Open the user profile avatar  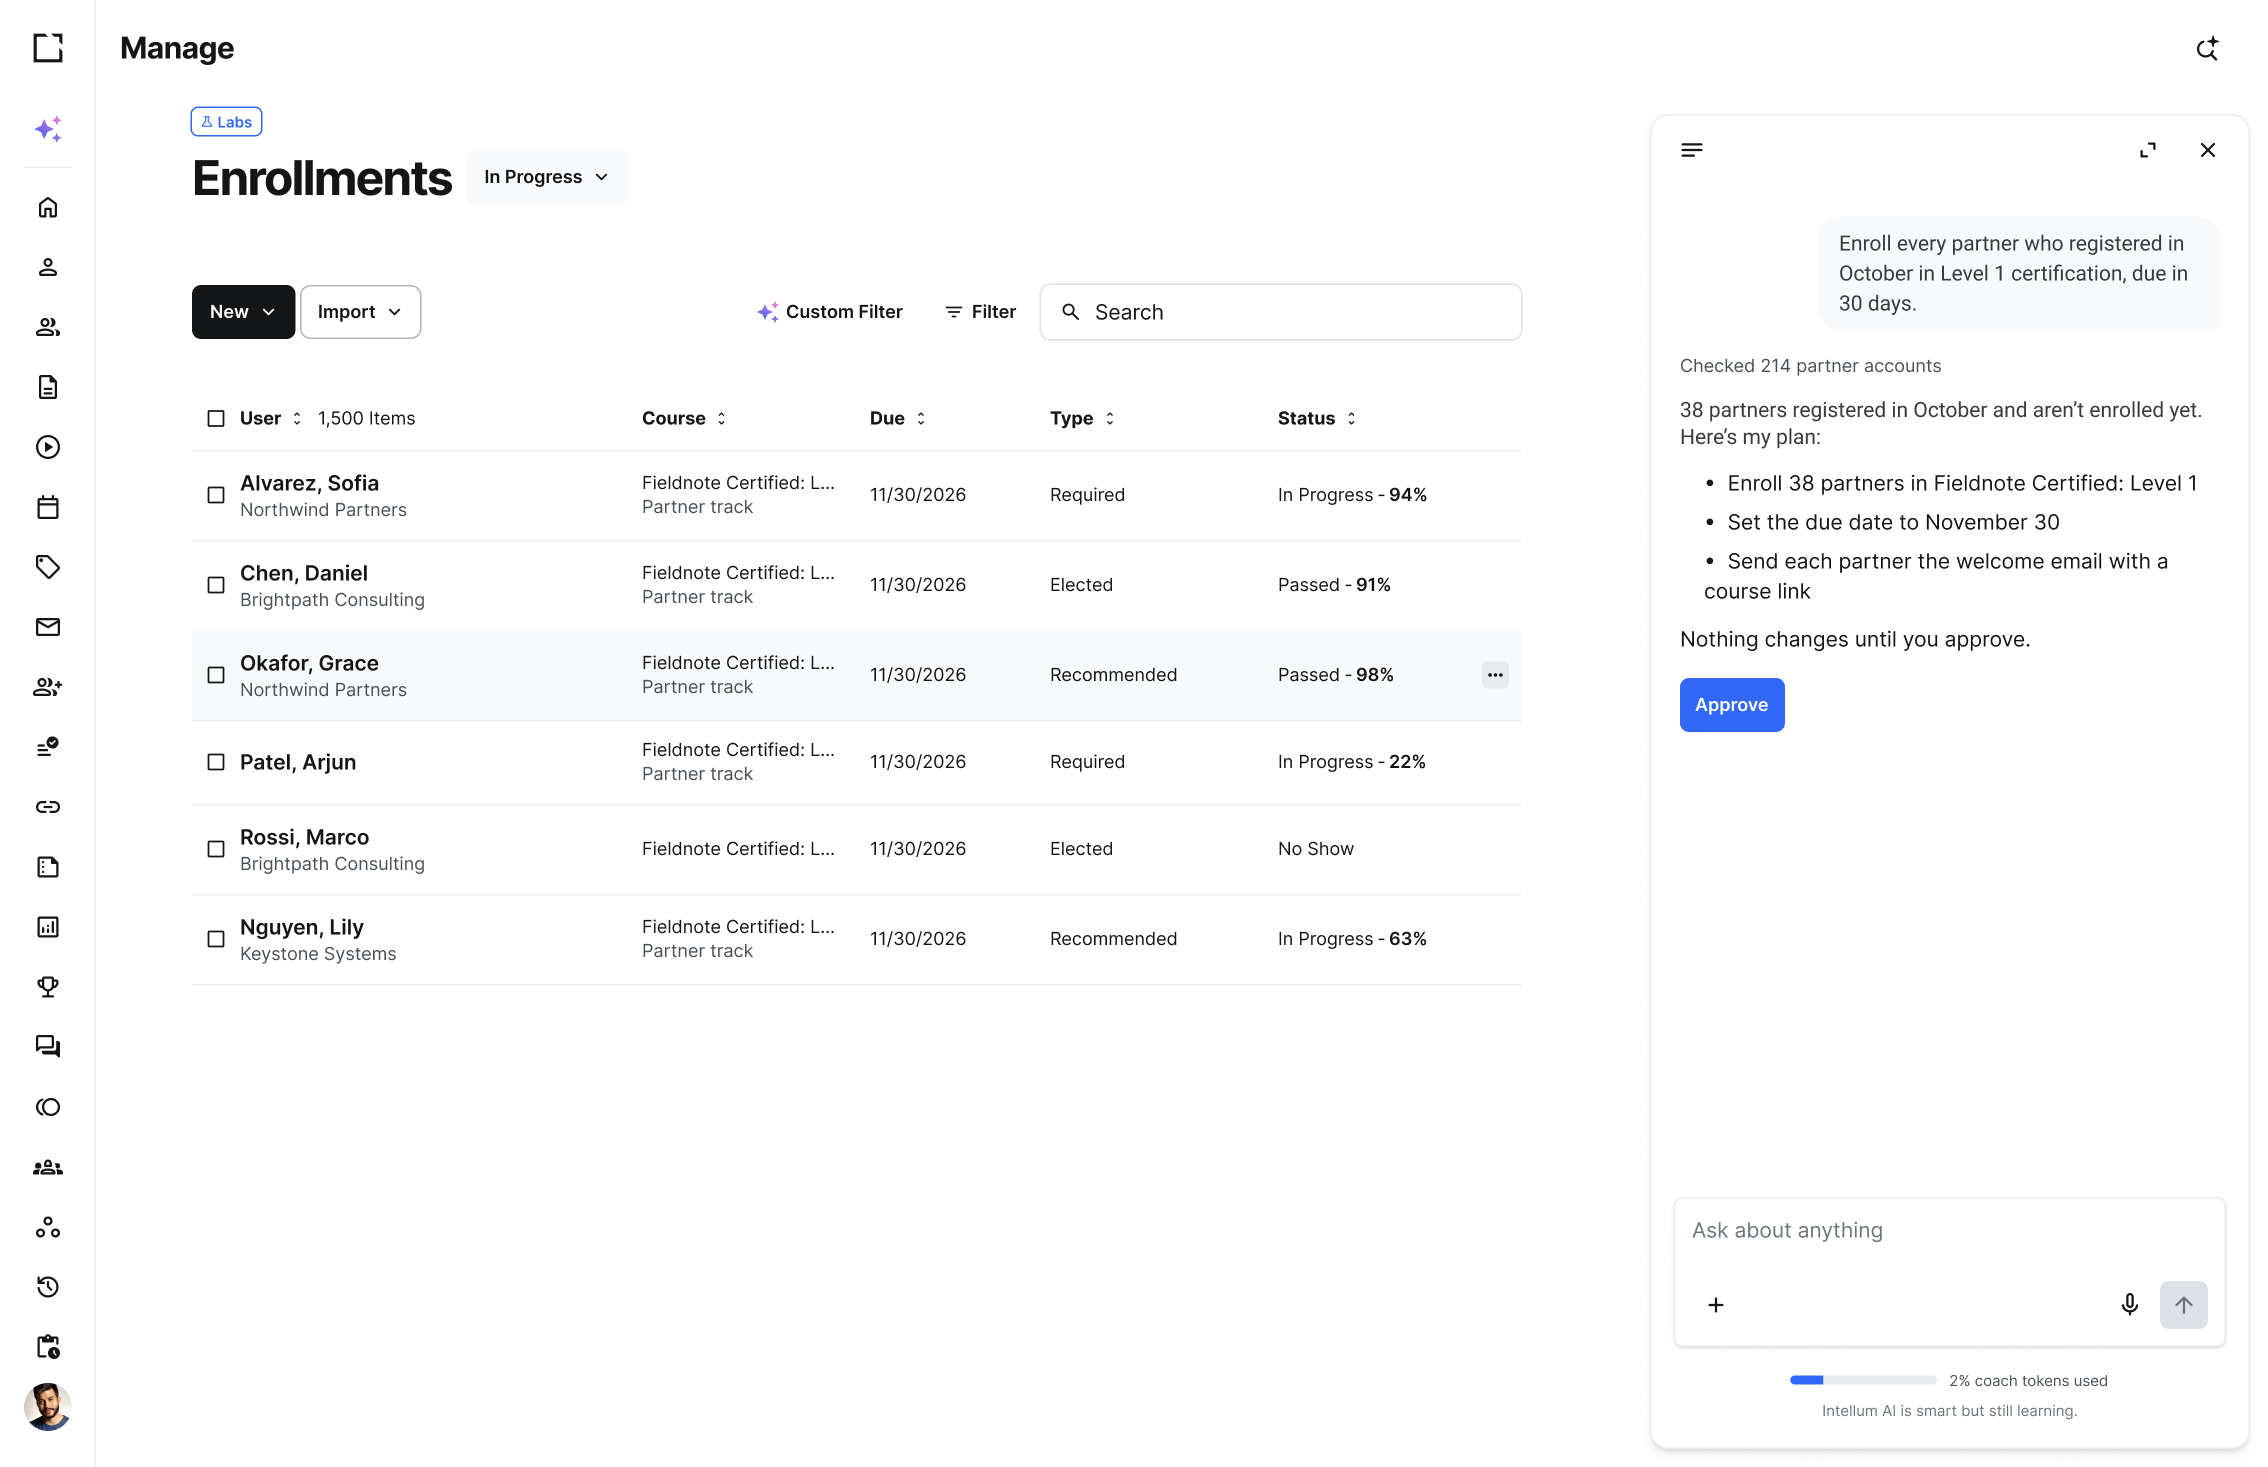48,1407
